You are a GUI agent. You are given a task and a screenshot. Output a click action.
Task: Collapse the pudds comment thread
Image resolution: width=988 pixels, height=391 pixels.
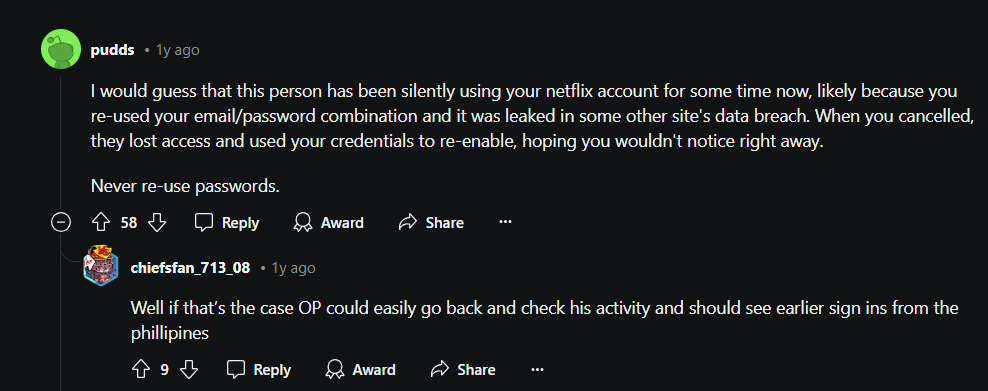[60, 222]
